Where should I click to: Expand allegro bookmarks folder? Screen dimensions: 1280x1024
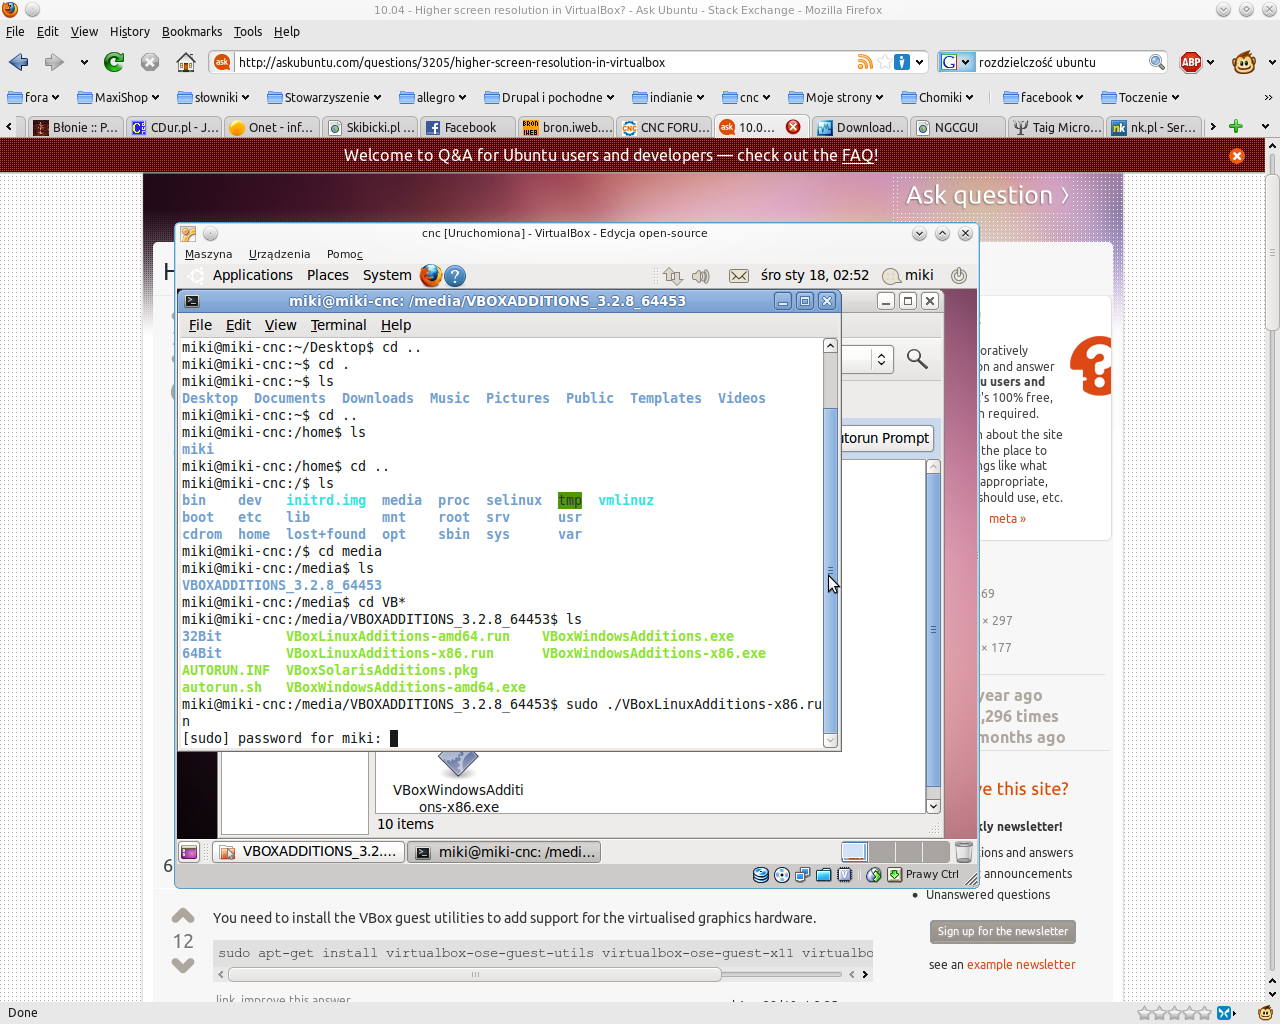click(x=433, y=97)
